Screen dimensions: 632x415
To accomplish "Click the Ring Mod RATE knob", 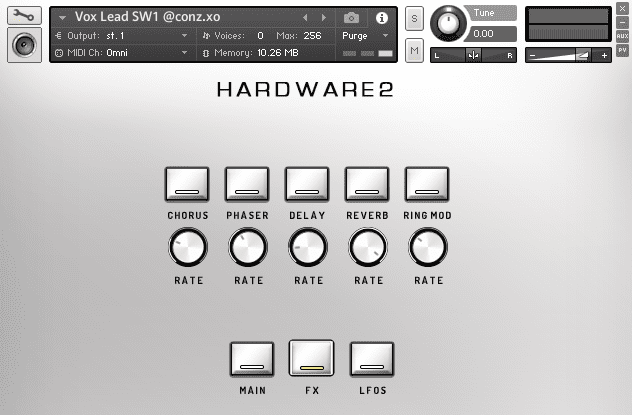I will click(x=428, y=247).
